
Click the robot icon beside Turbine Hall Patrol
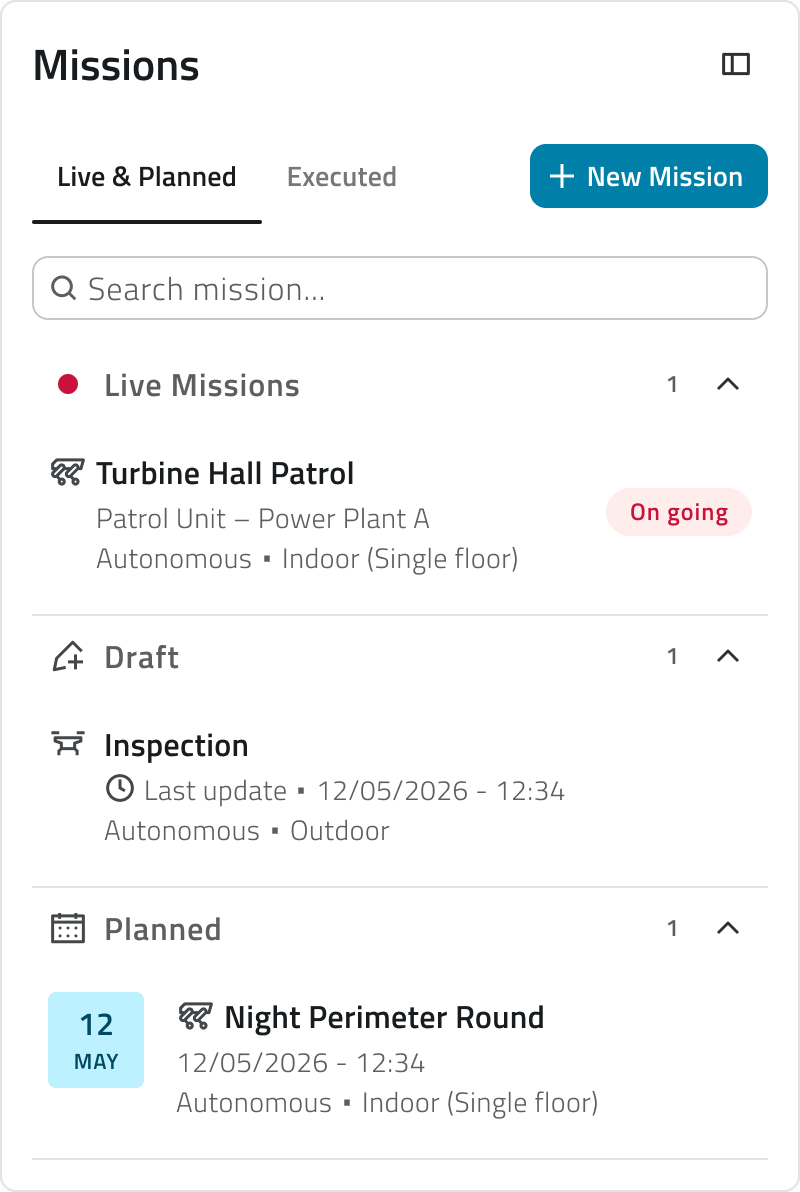[67, 473]
